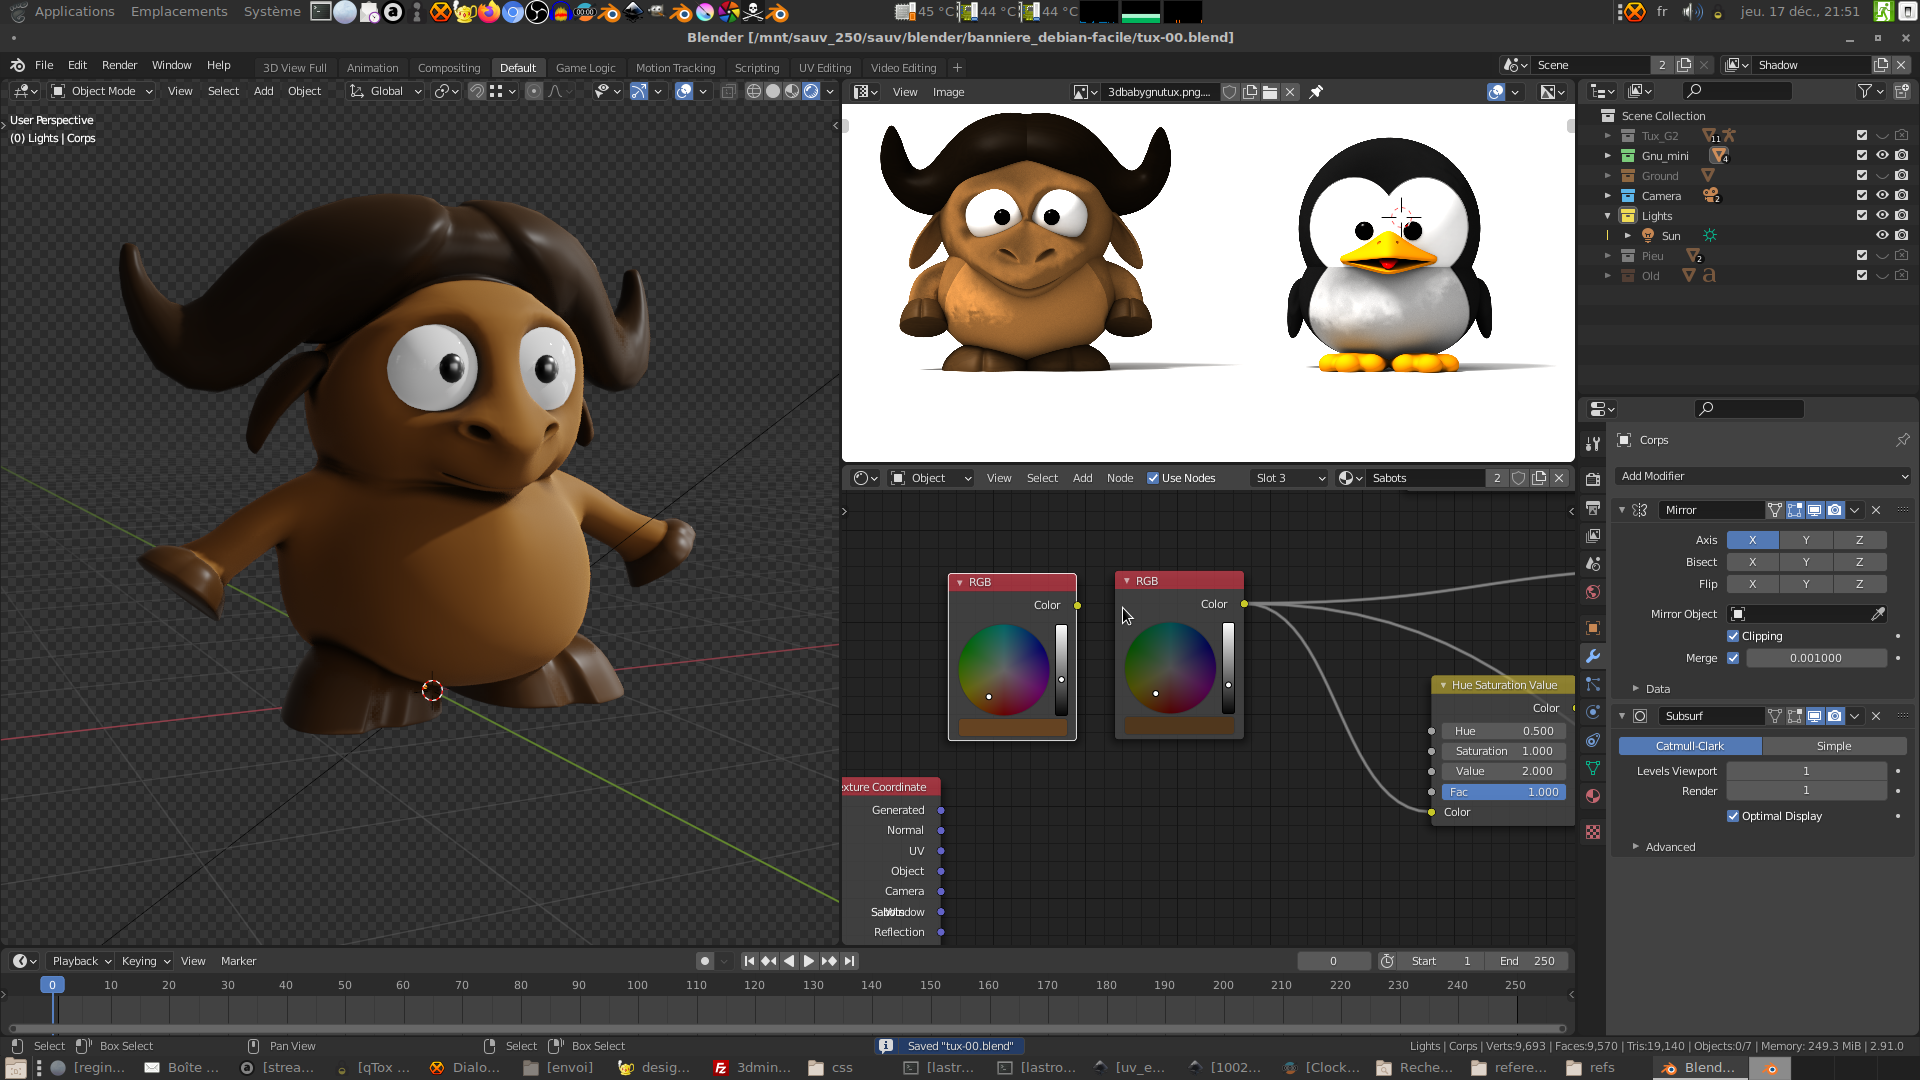The image size is (1920, 1080).
Task: Collapse the Hue Saturation Value node
Action: pyautogui.click(x=1443, y=685)
